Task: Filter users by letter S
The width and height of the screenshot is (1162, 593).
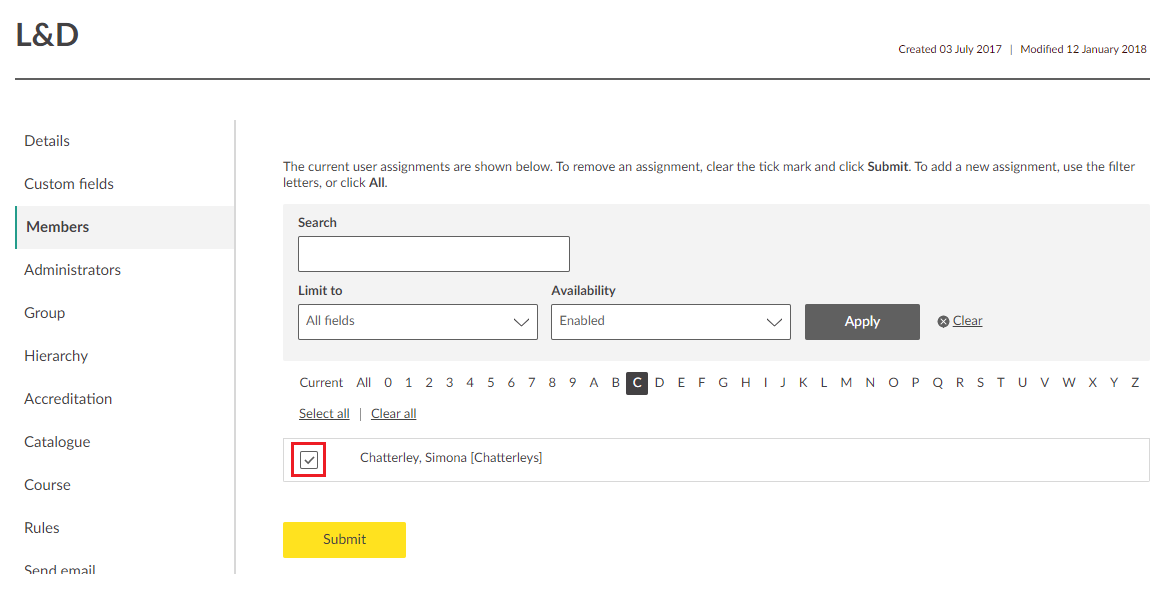Action: point(980,383)
